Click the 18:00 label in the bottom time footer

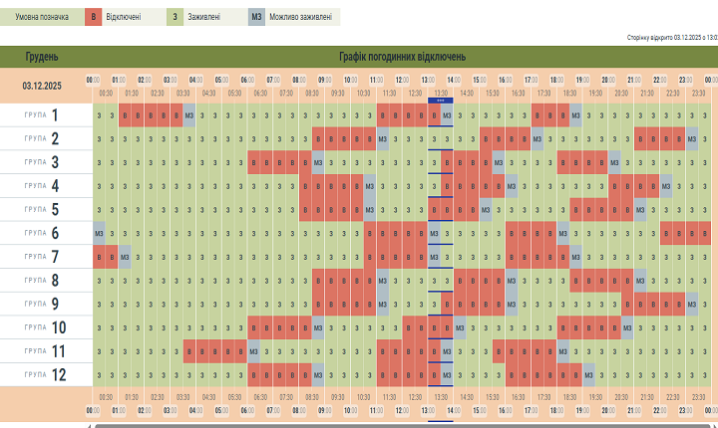pyautogui.click(x=556, y=410)
